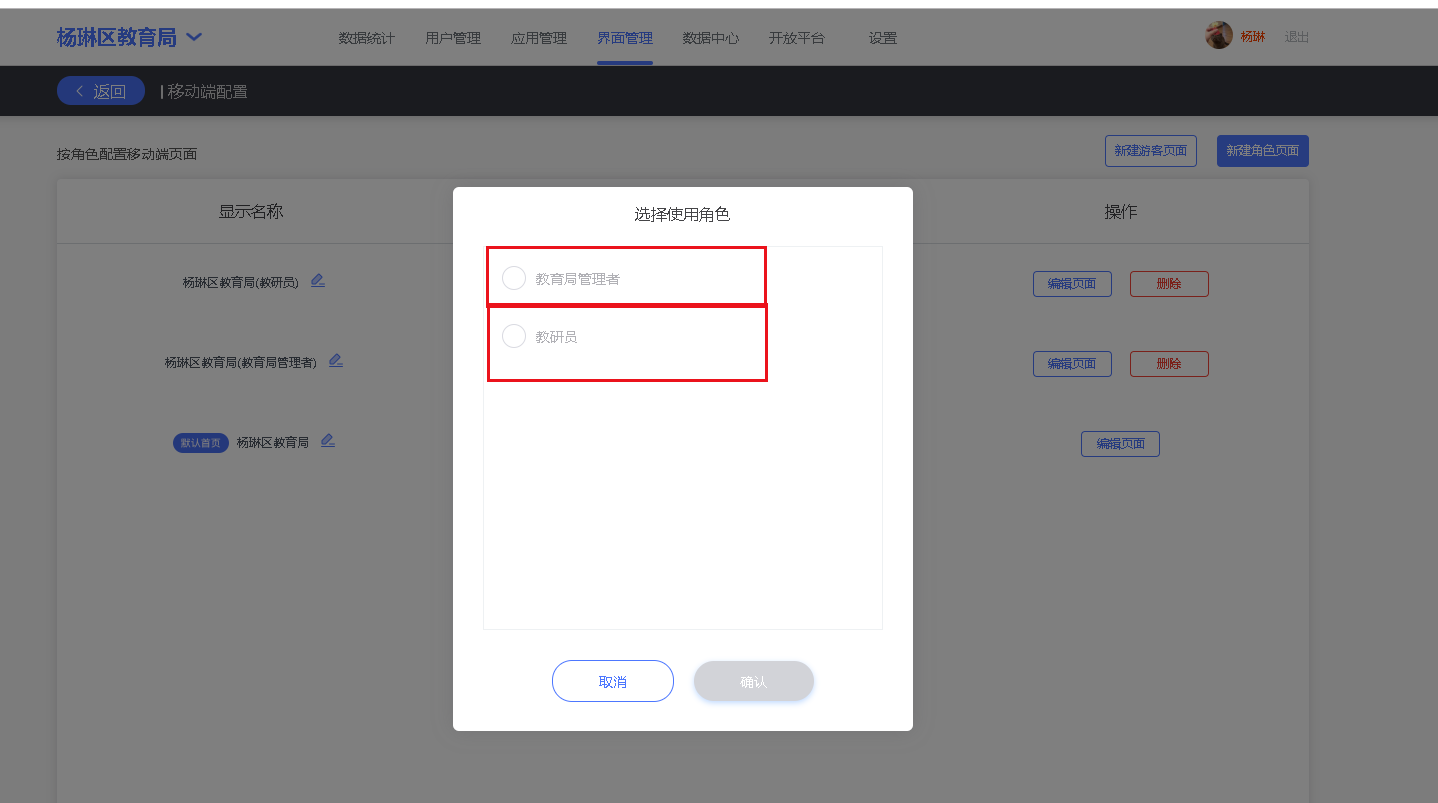Select the 教研员 role radio button

pos(514,336)
